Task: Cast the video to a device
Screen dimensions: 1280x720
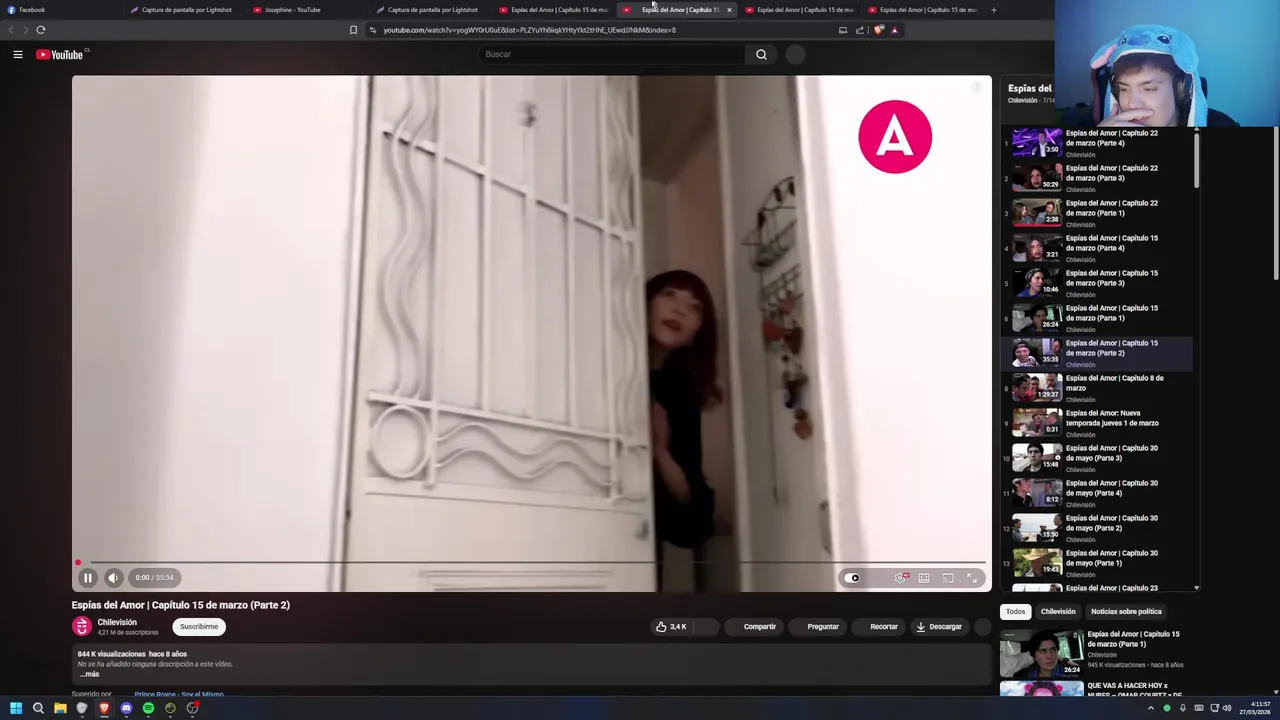Action: pos(948,578)
